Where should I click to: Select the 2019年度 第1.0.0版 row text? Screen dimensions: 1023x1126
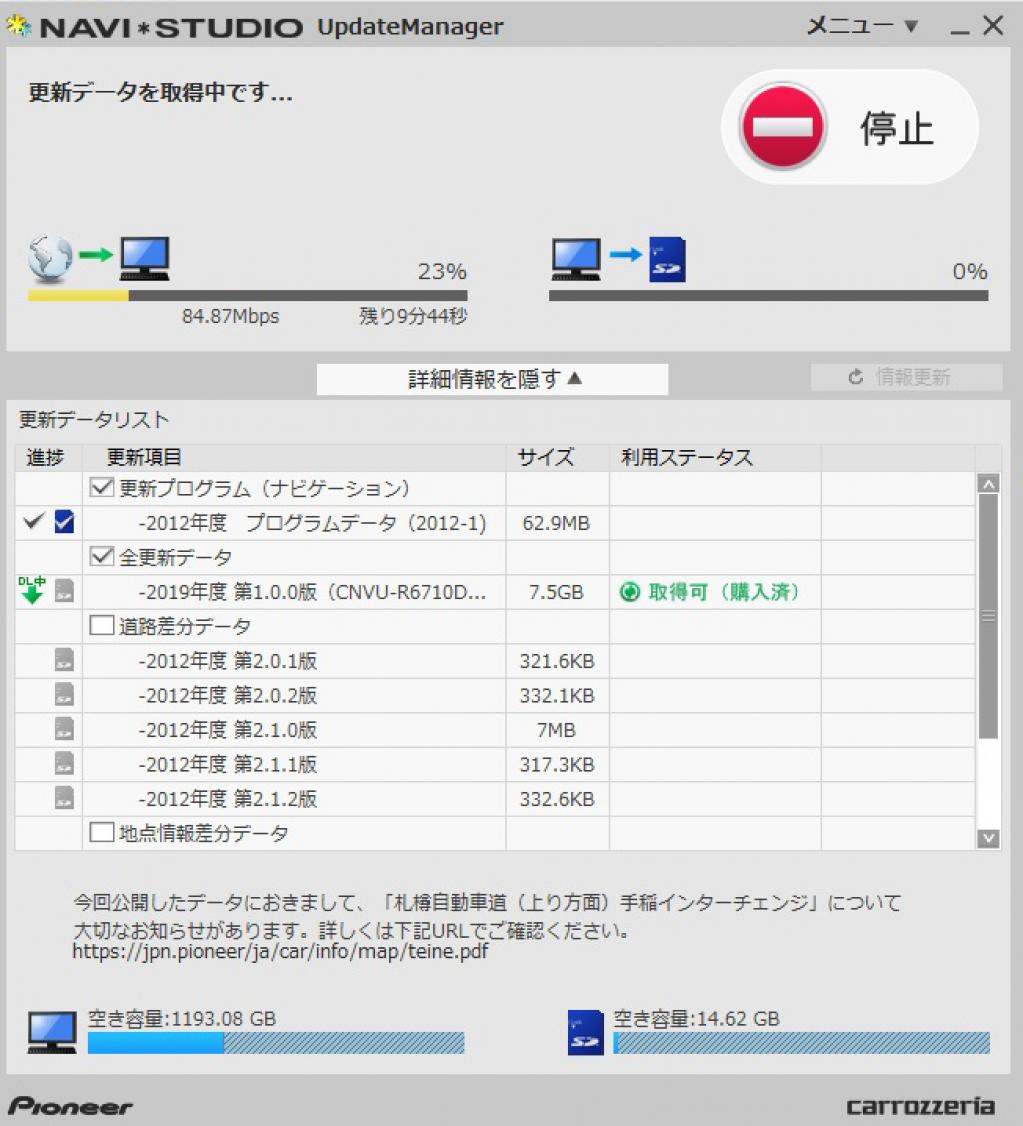click(312, 592)
